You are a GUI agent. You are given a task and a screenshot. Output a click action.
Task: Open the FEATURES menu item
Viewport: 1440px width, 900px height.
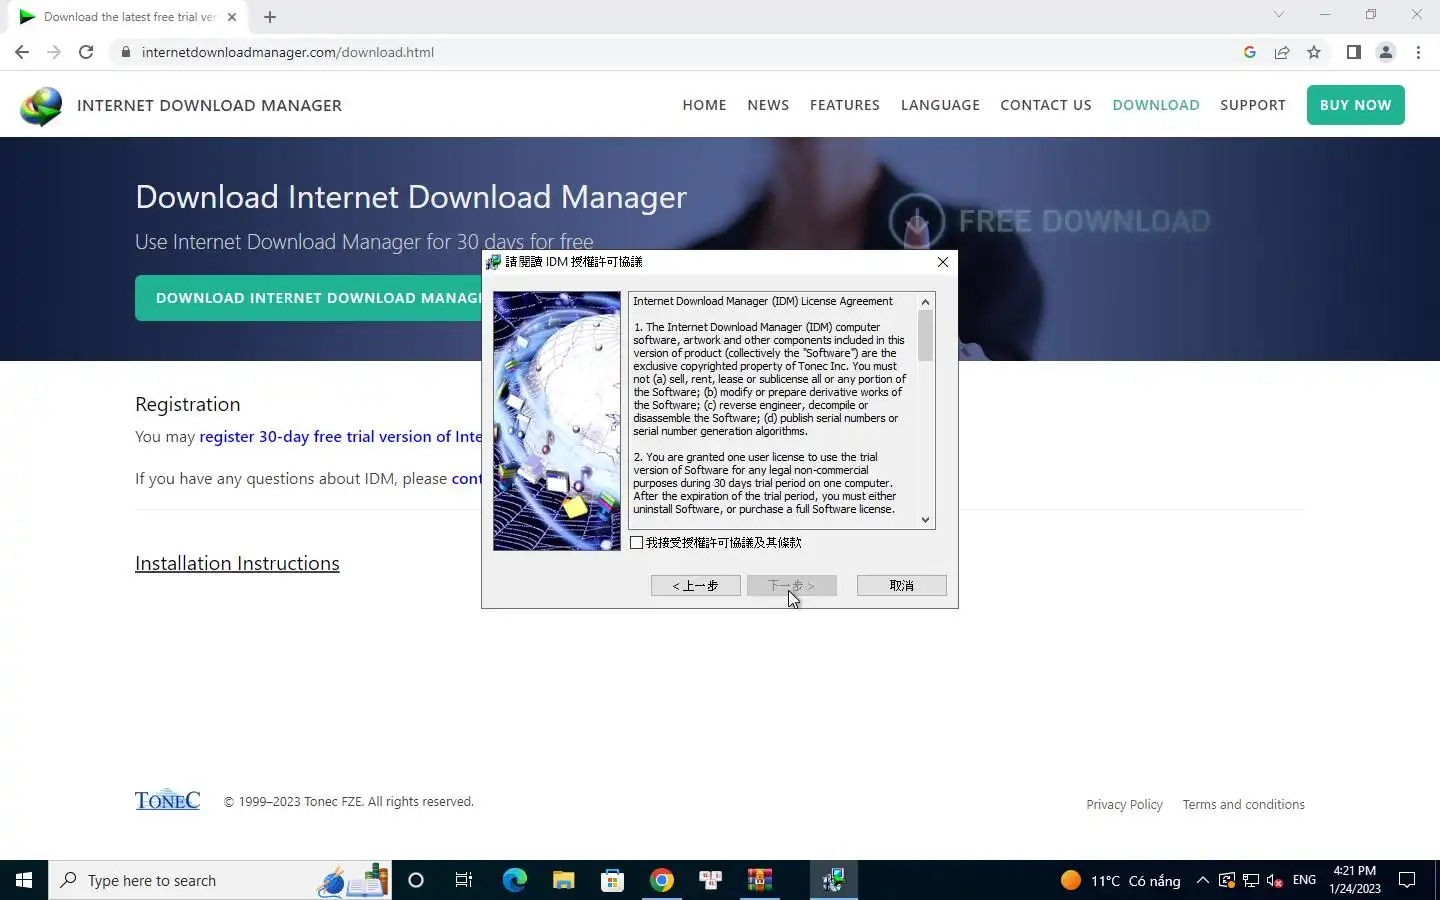point(845,105)
